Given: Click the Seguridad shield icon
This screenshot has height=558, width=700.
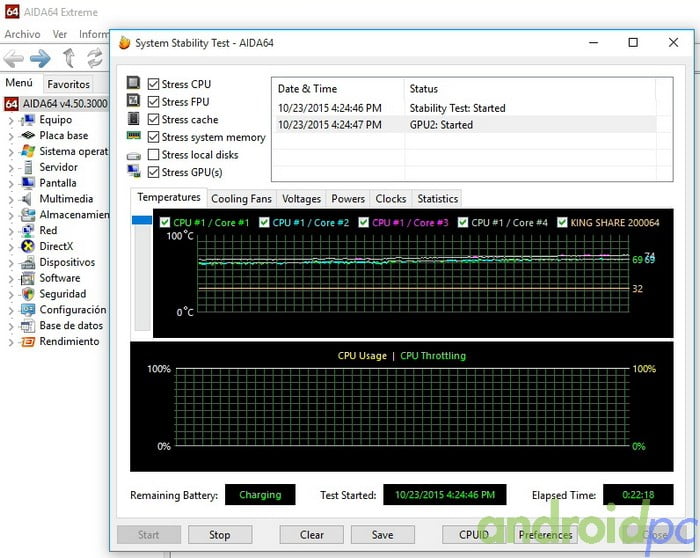Looking at the screenshot, I should coord(28,294).
